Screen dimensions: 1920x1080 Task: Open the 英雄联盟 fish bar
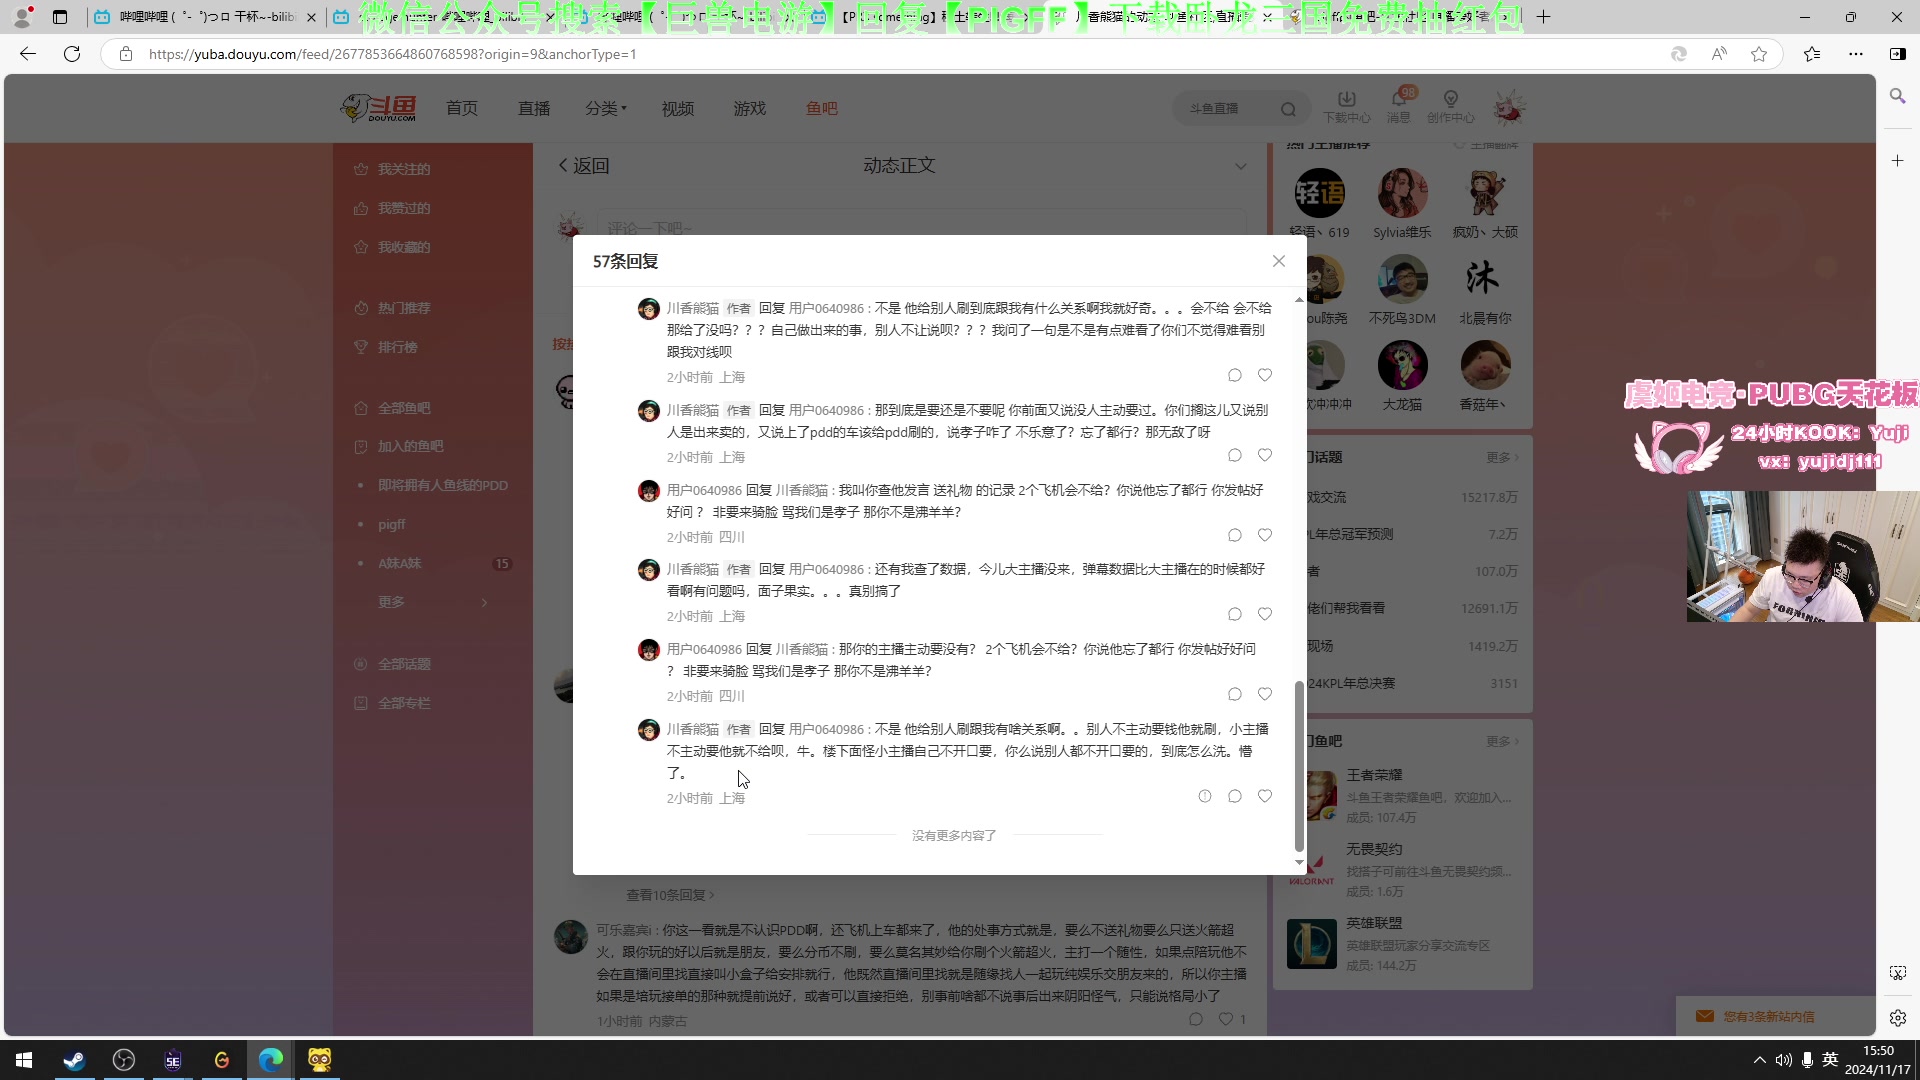1400,944
